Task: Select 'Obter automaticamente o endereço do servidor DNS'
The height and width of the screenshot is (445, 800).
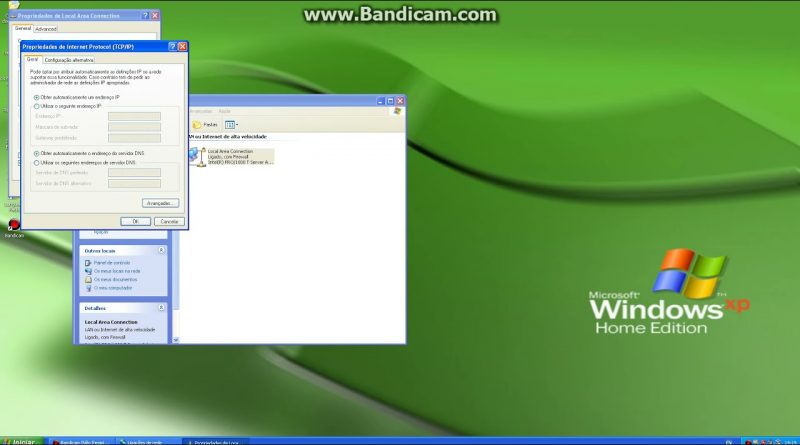Action: coord(36,153)
